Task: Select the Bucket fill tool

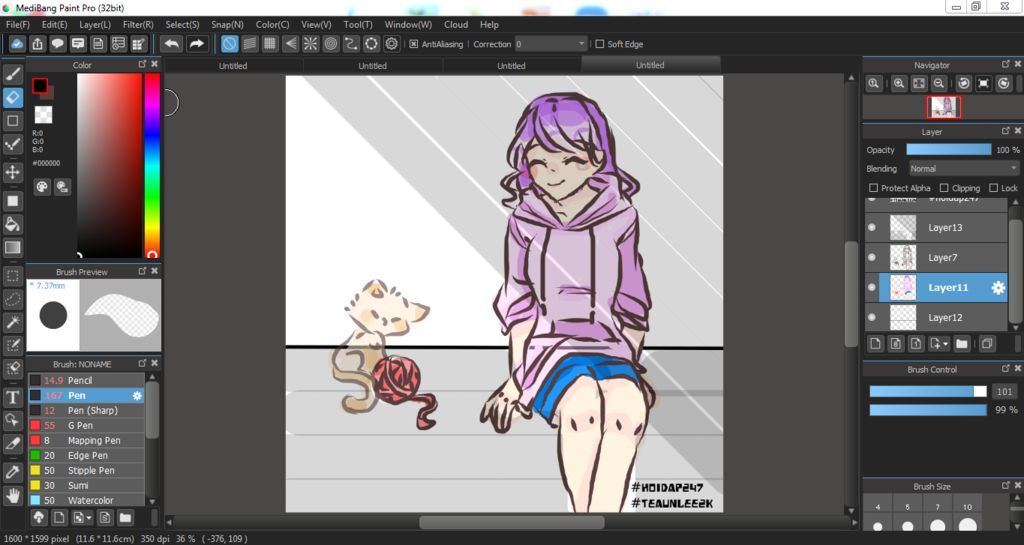Action: click(x=12, y=225)
